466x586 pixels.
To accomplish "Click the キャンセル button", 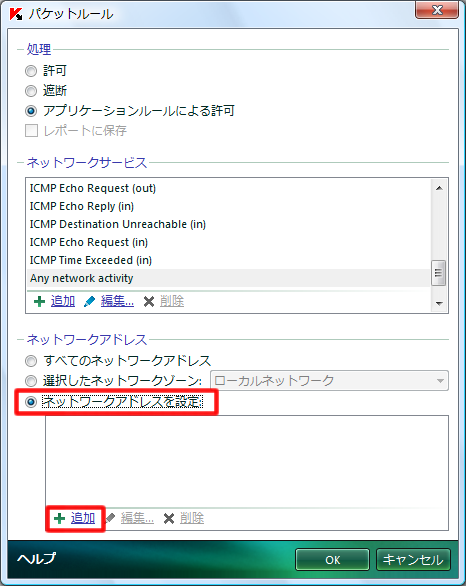I will pos(413,559).
